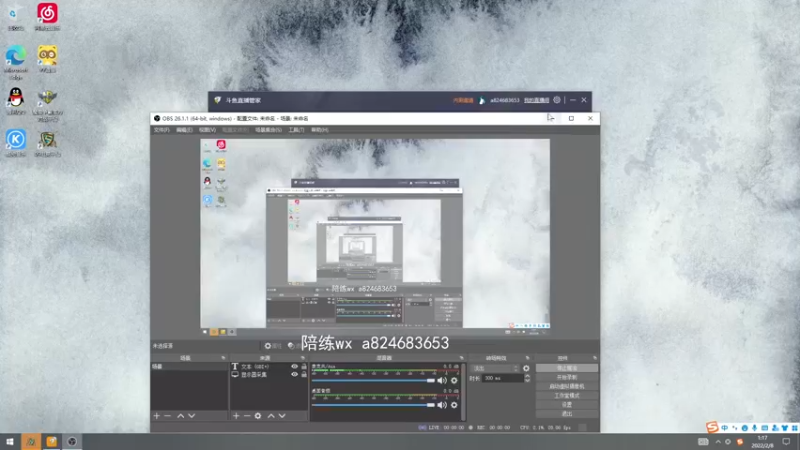The width and height of the screenshot is (800, 450).
Task: Start the virtual camera button
Action: point(567,386)
